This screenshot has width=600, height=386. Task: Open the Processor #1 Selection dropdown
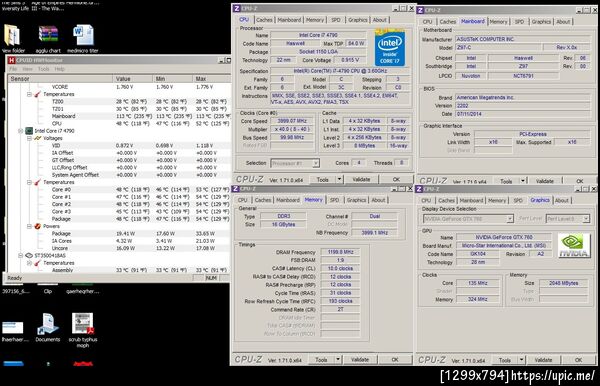coord(316,163)
